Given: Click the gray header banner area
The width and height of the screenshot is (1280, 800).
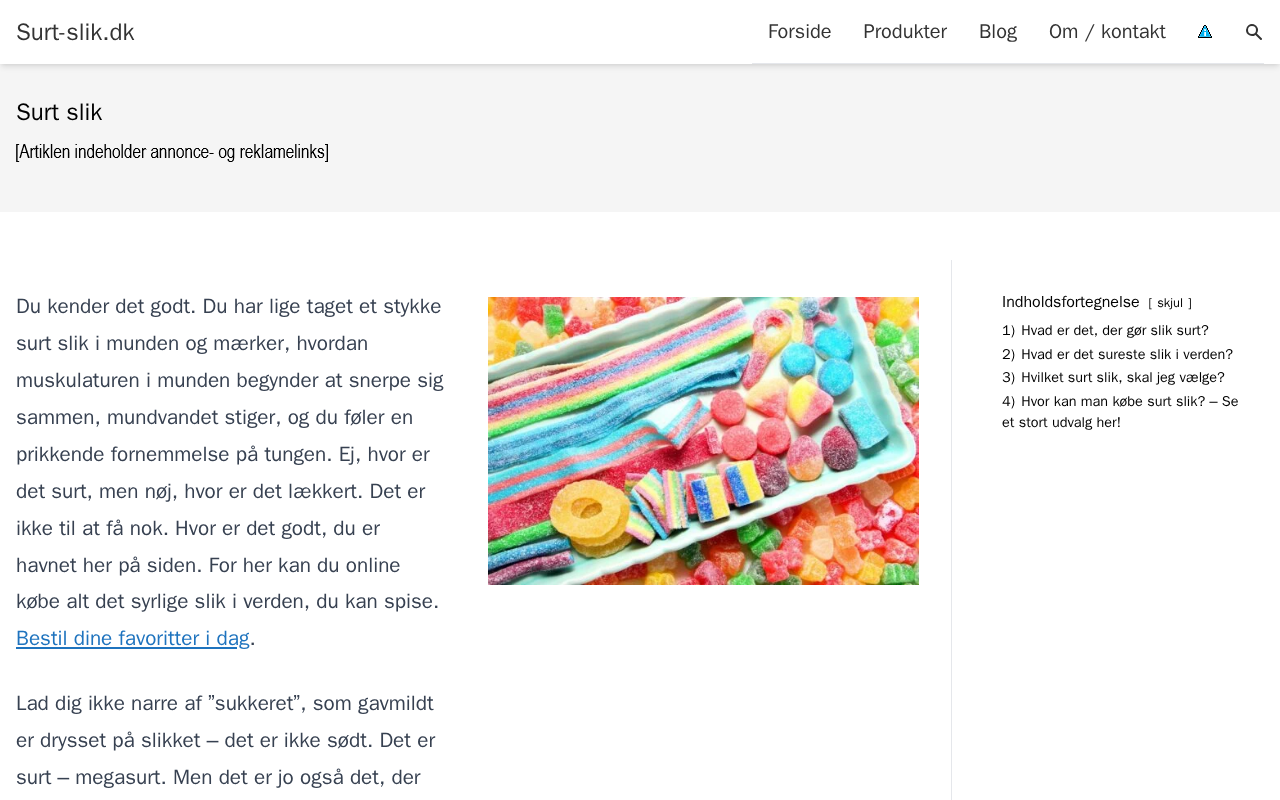Looking at the screenshot, I should (640, 138).
